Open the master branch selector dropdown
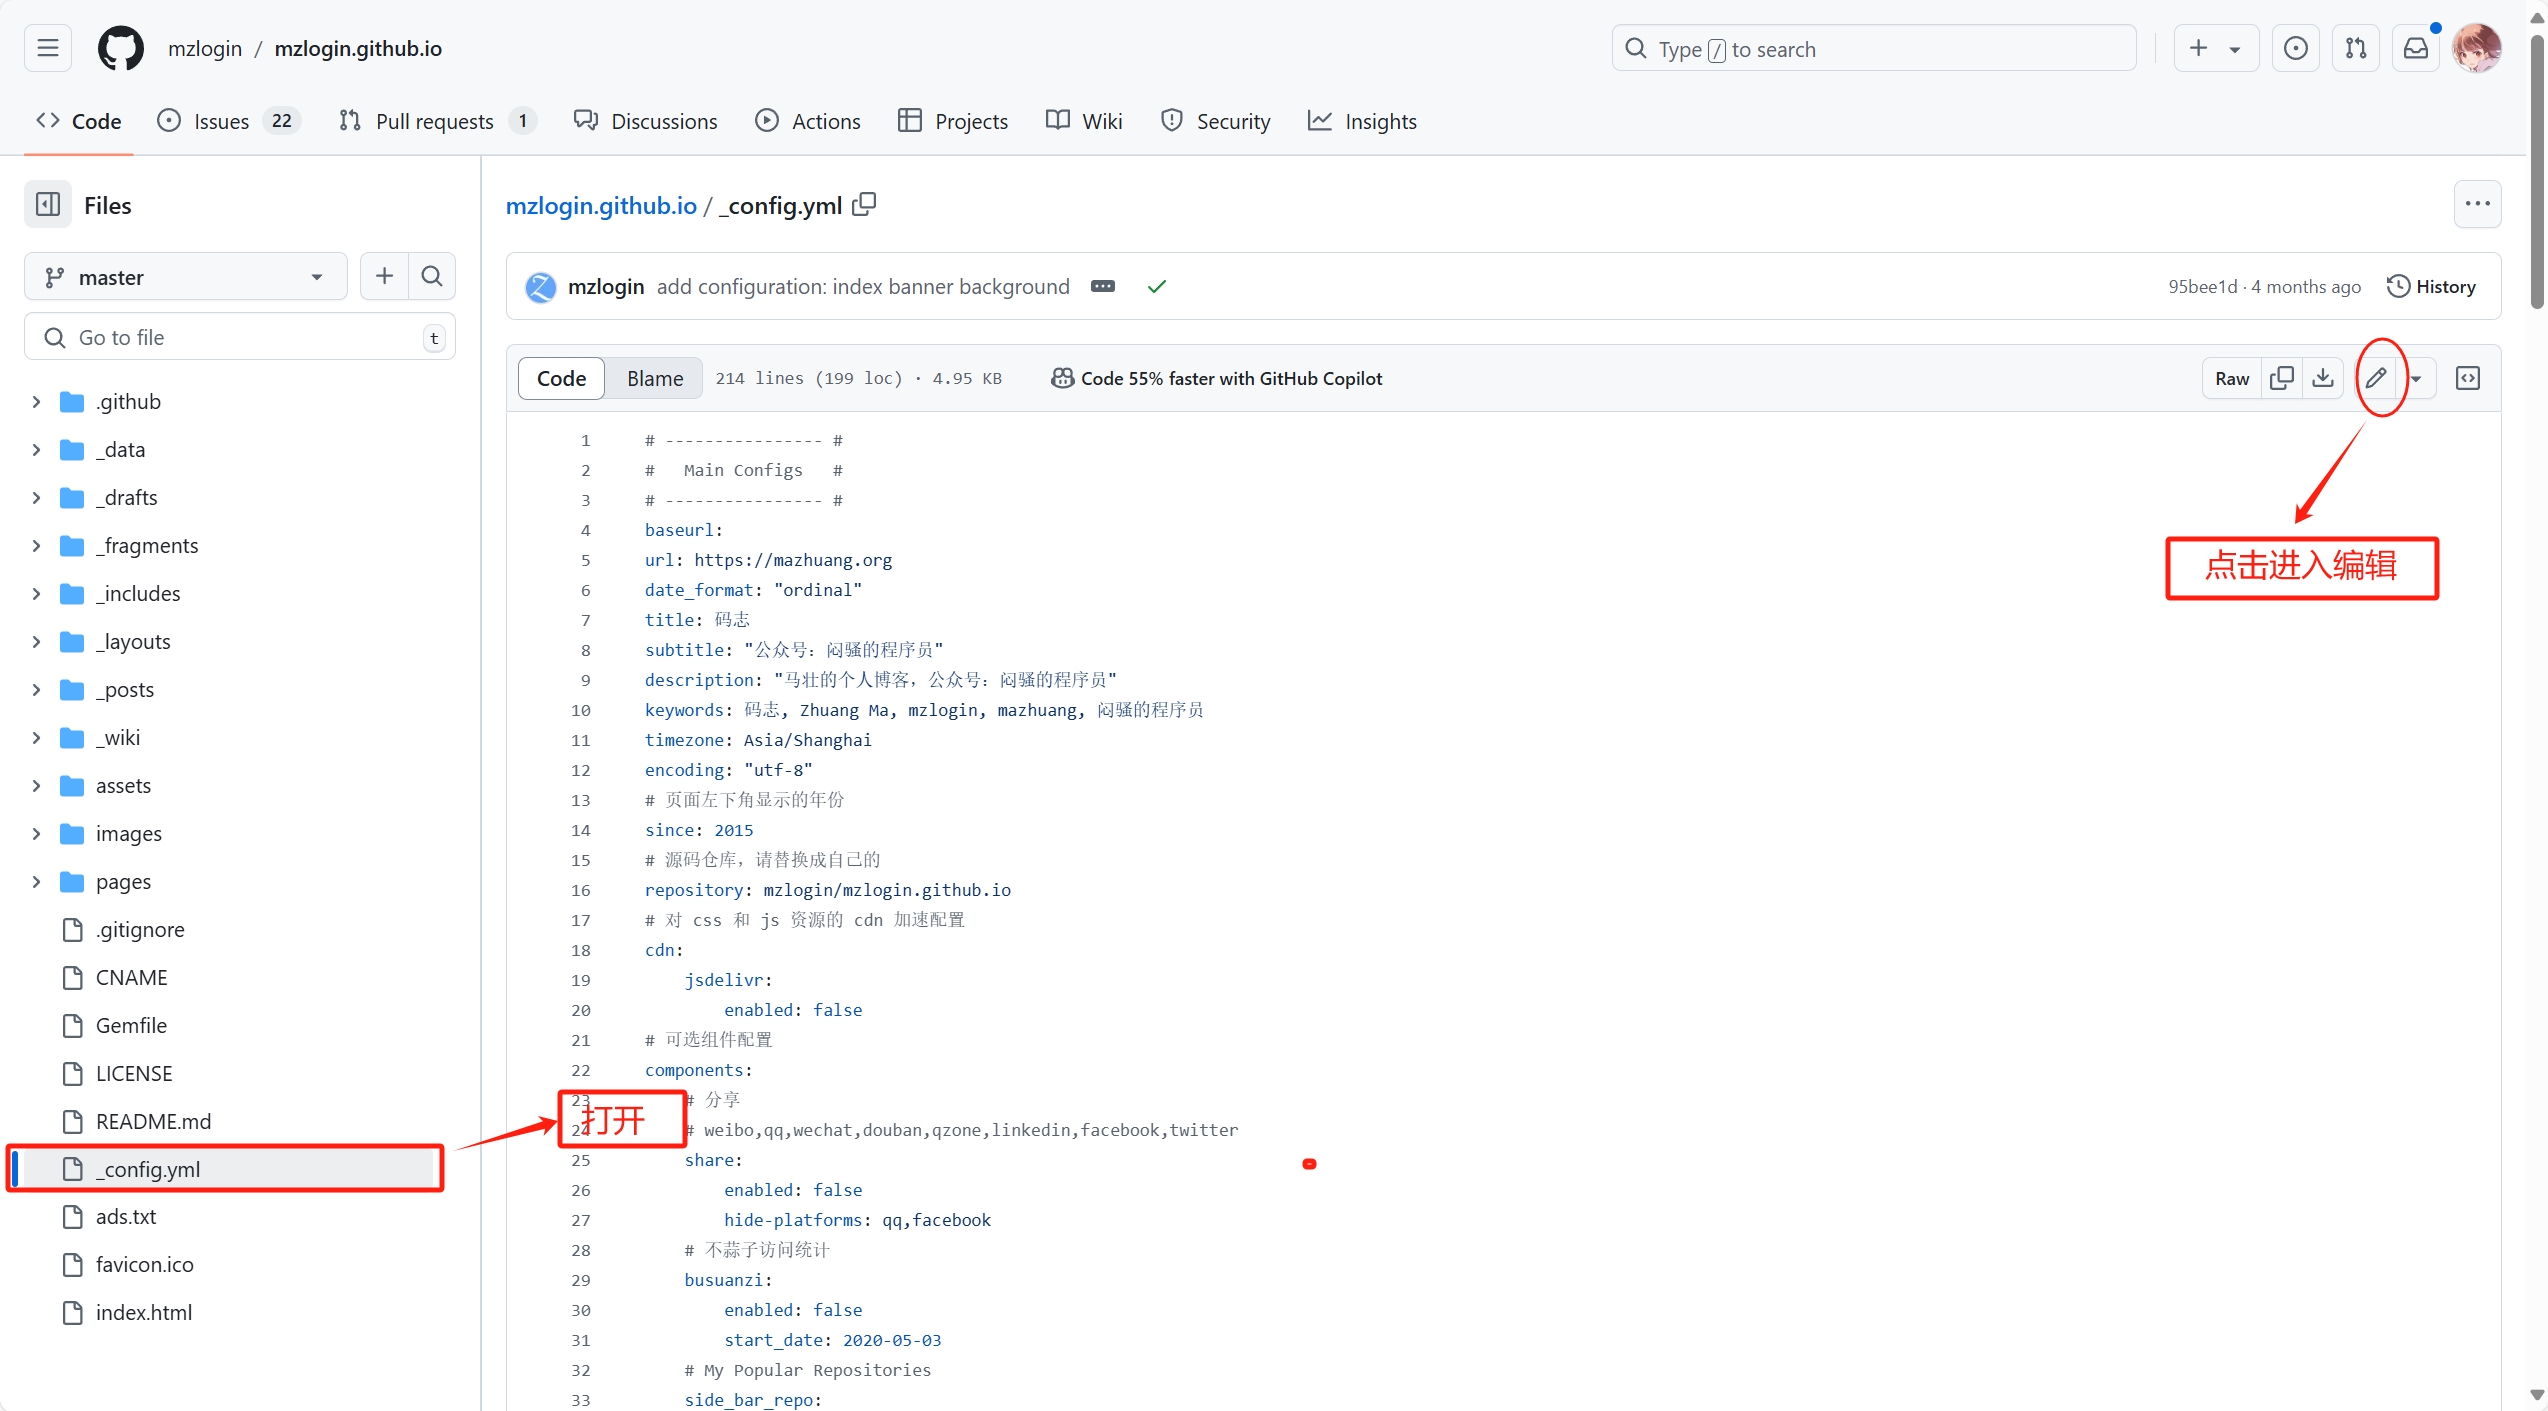This screenshot has height=1411, width=2548. pyautogui.click(x=186, y=277)
